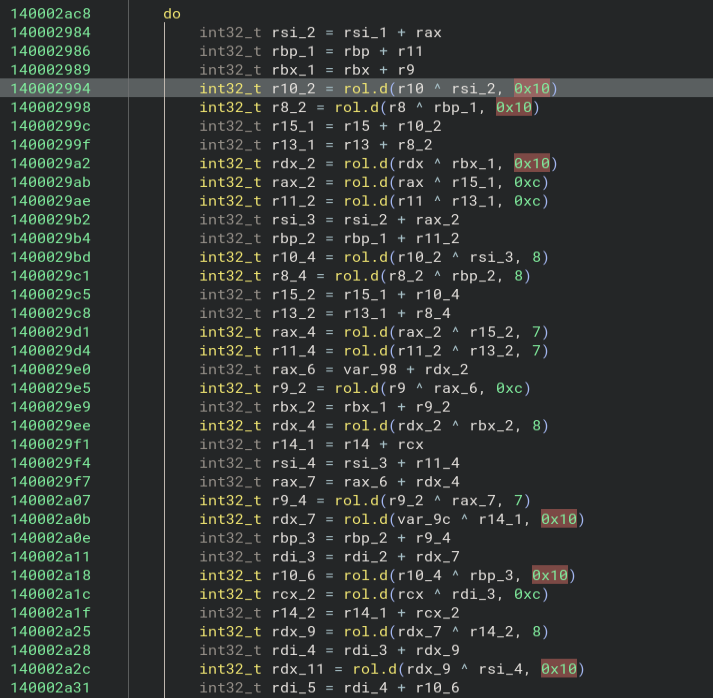Select variable rbp_2 in its declaration

click(x=293, y=238)
